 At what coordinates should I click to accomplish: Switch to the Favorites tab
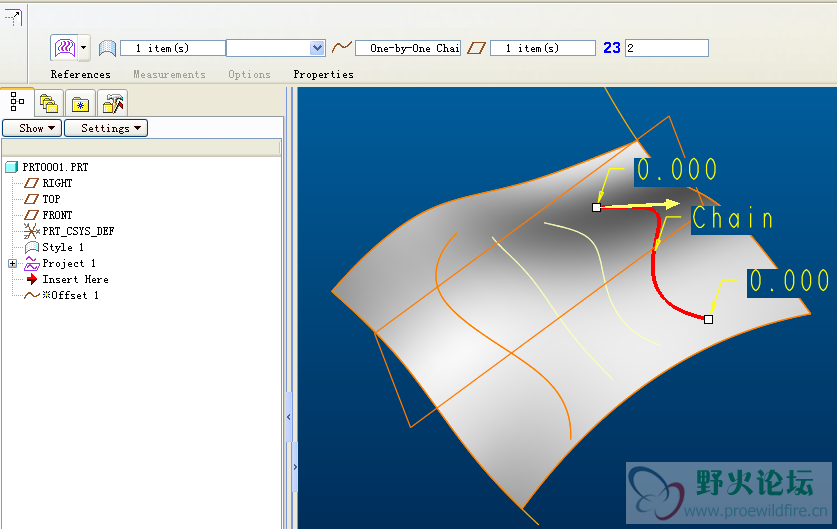pyautogui.click(x=80, y=103)
